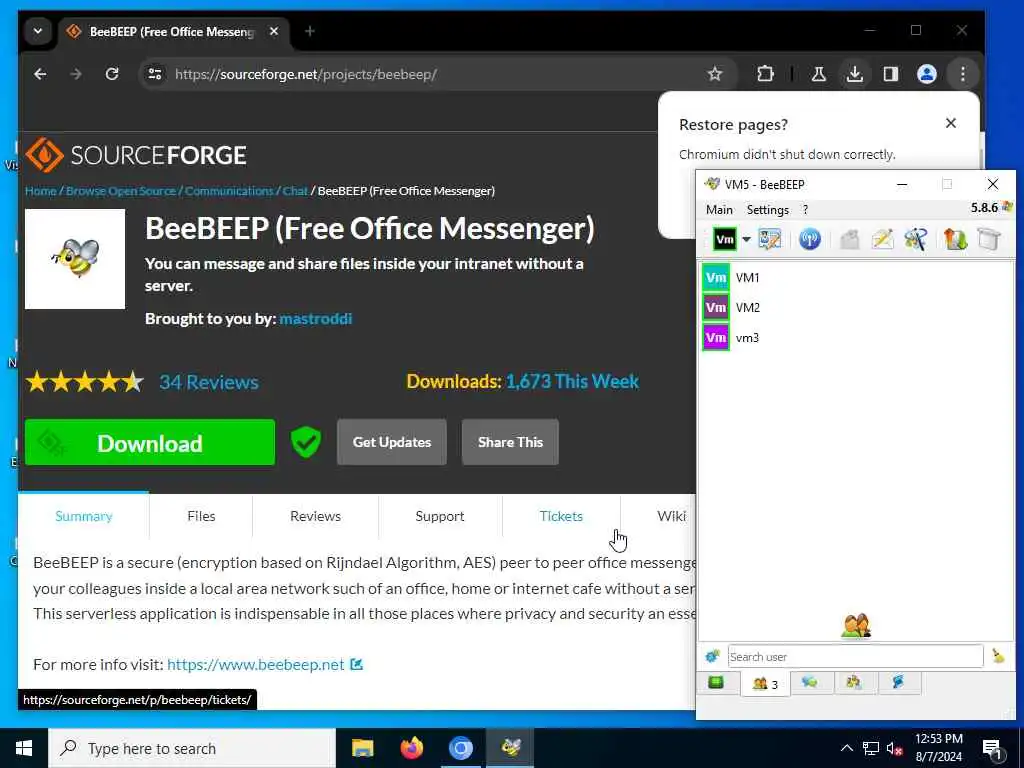This screenshot has height=768, width=1024.
Task: Open the Files tab on SourceForge page
Action: click(201, 516)
